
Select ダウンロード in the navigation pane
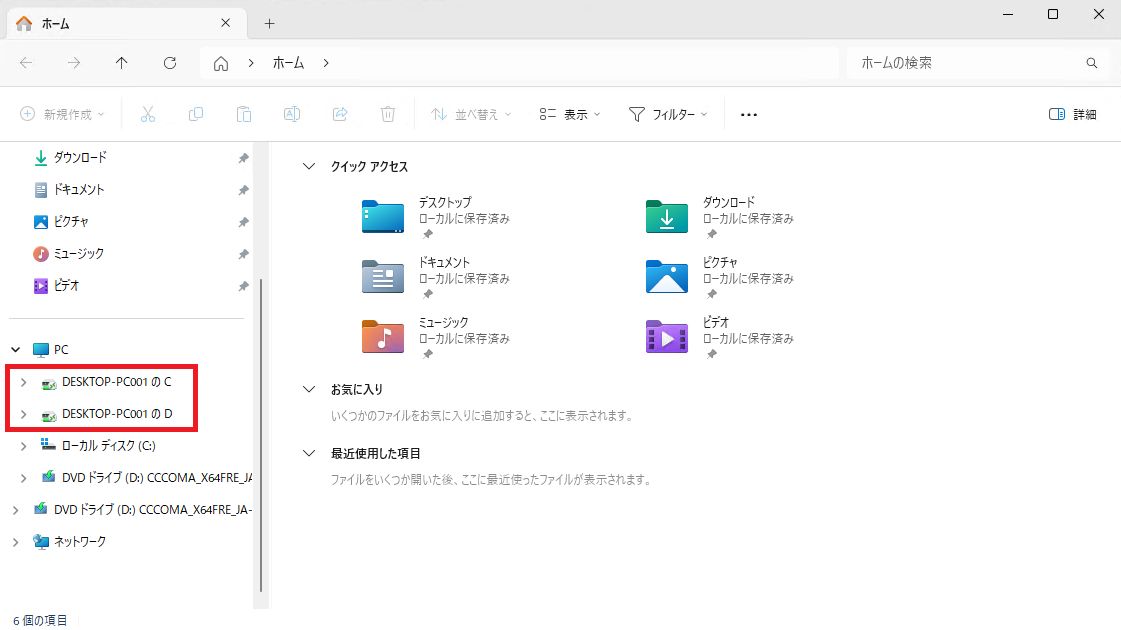pos(80,158)
